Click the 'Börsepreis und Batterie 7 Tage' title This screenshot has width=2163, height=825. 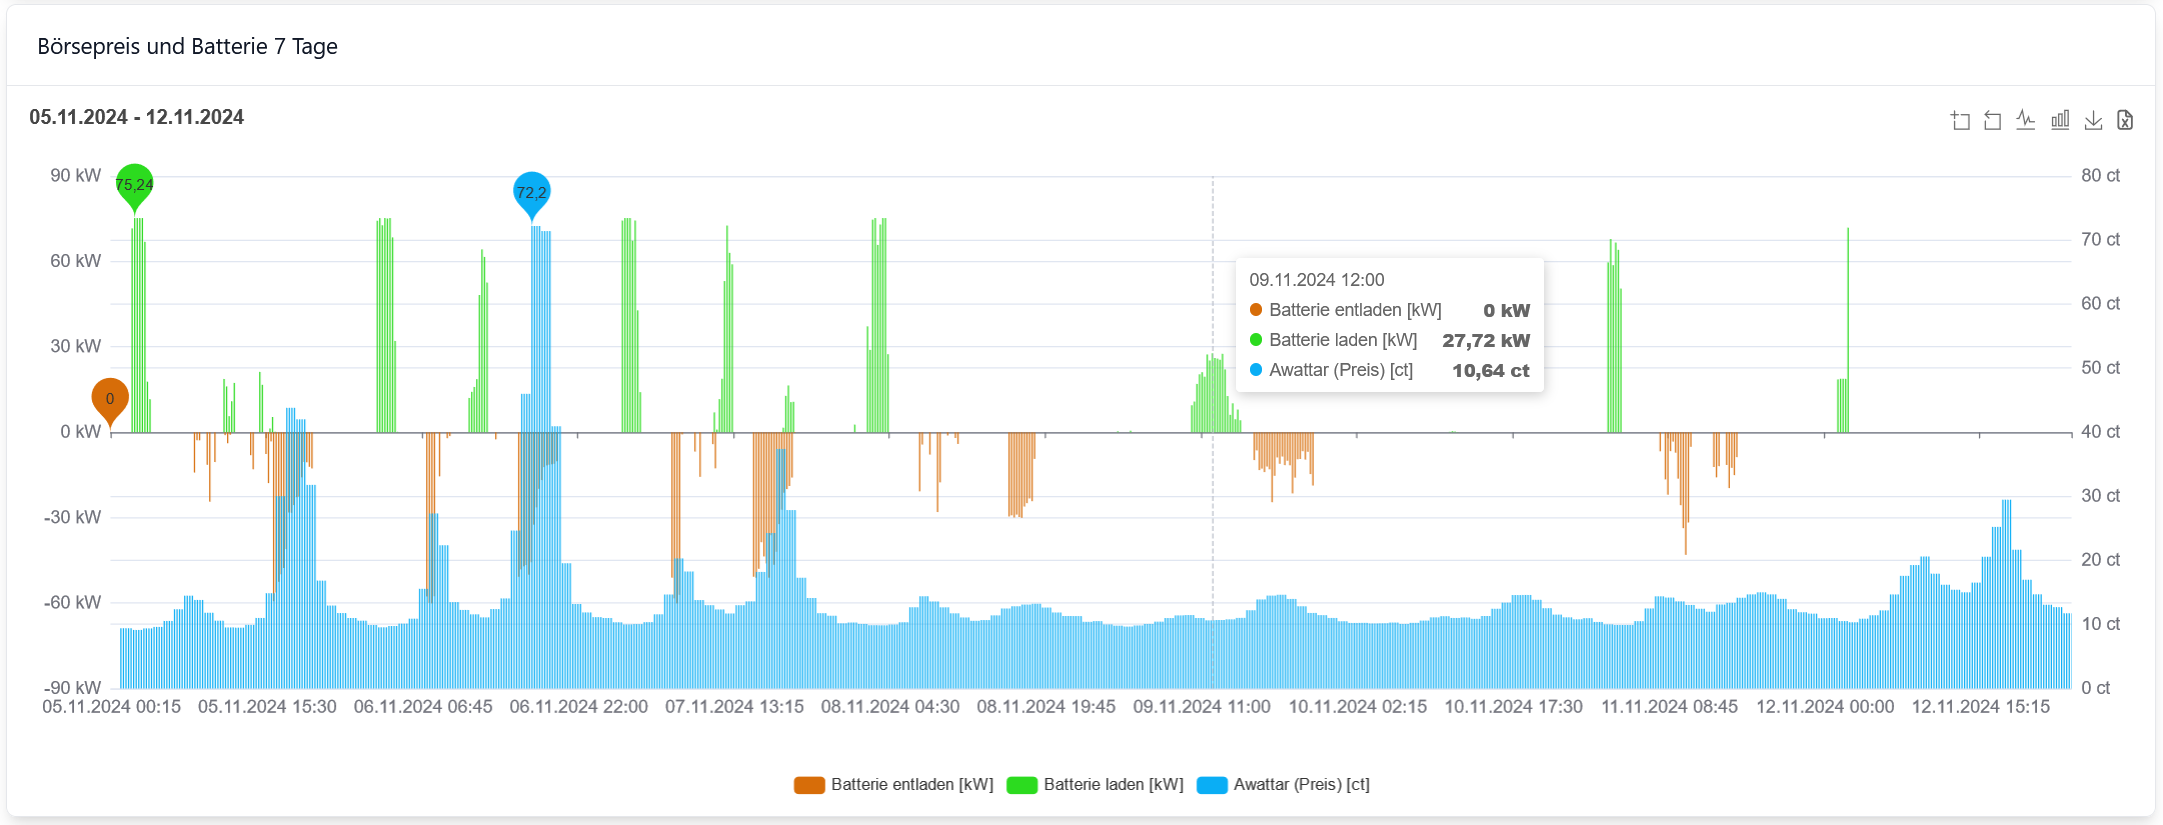tap(187, 47)
